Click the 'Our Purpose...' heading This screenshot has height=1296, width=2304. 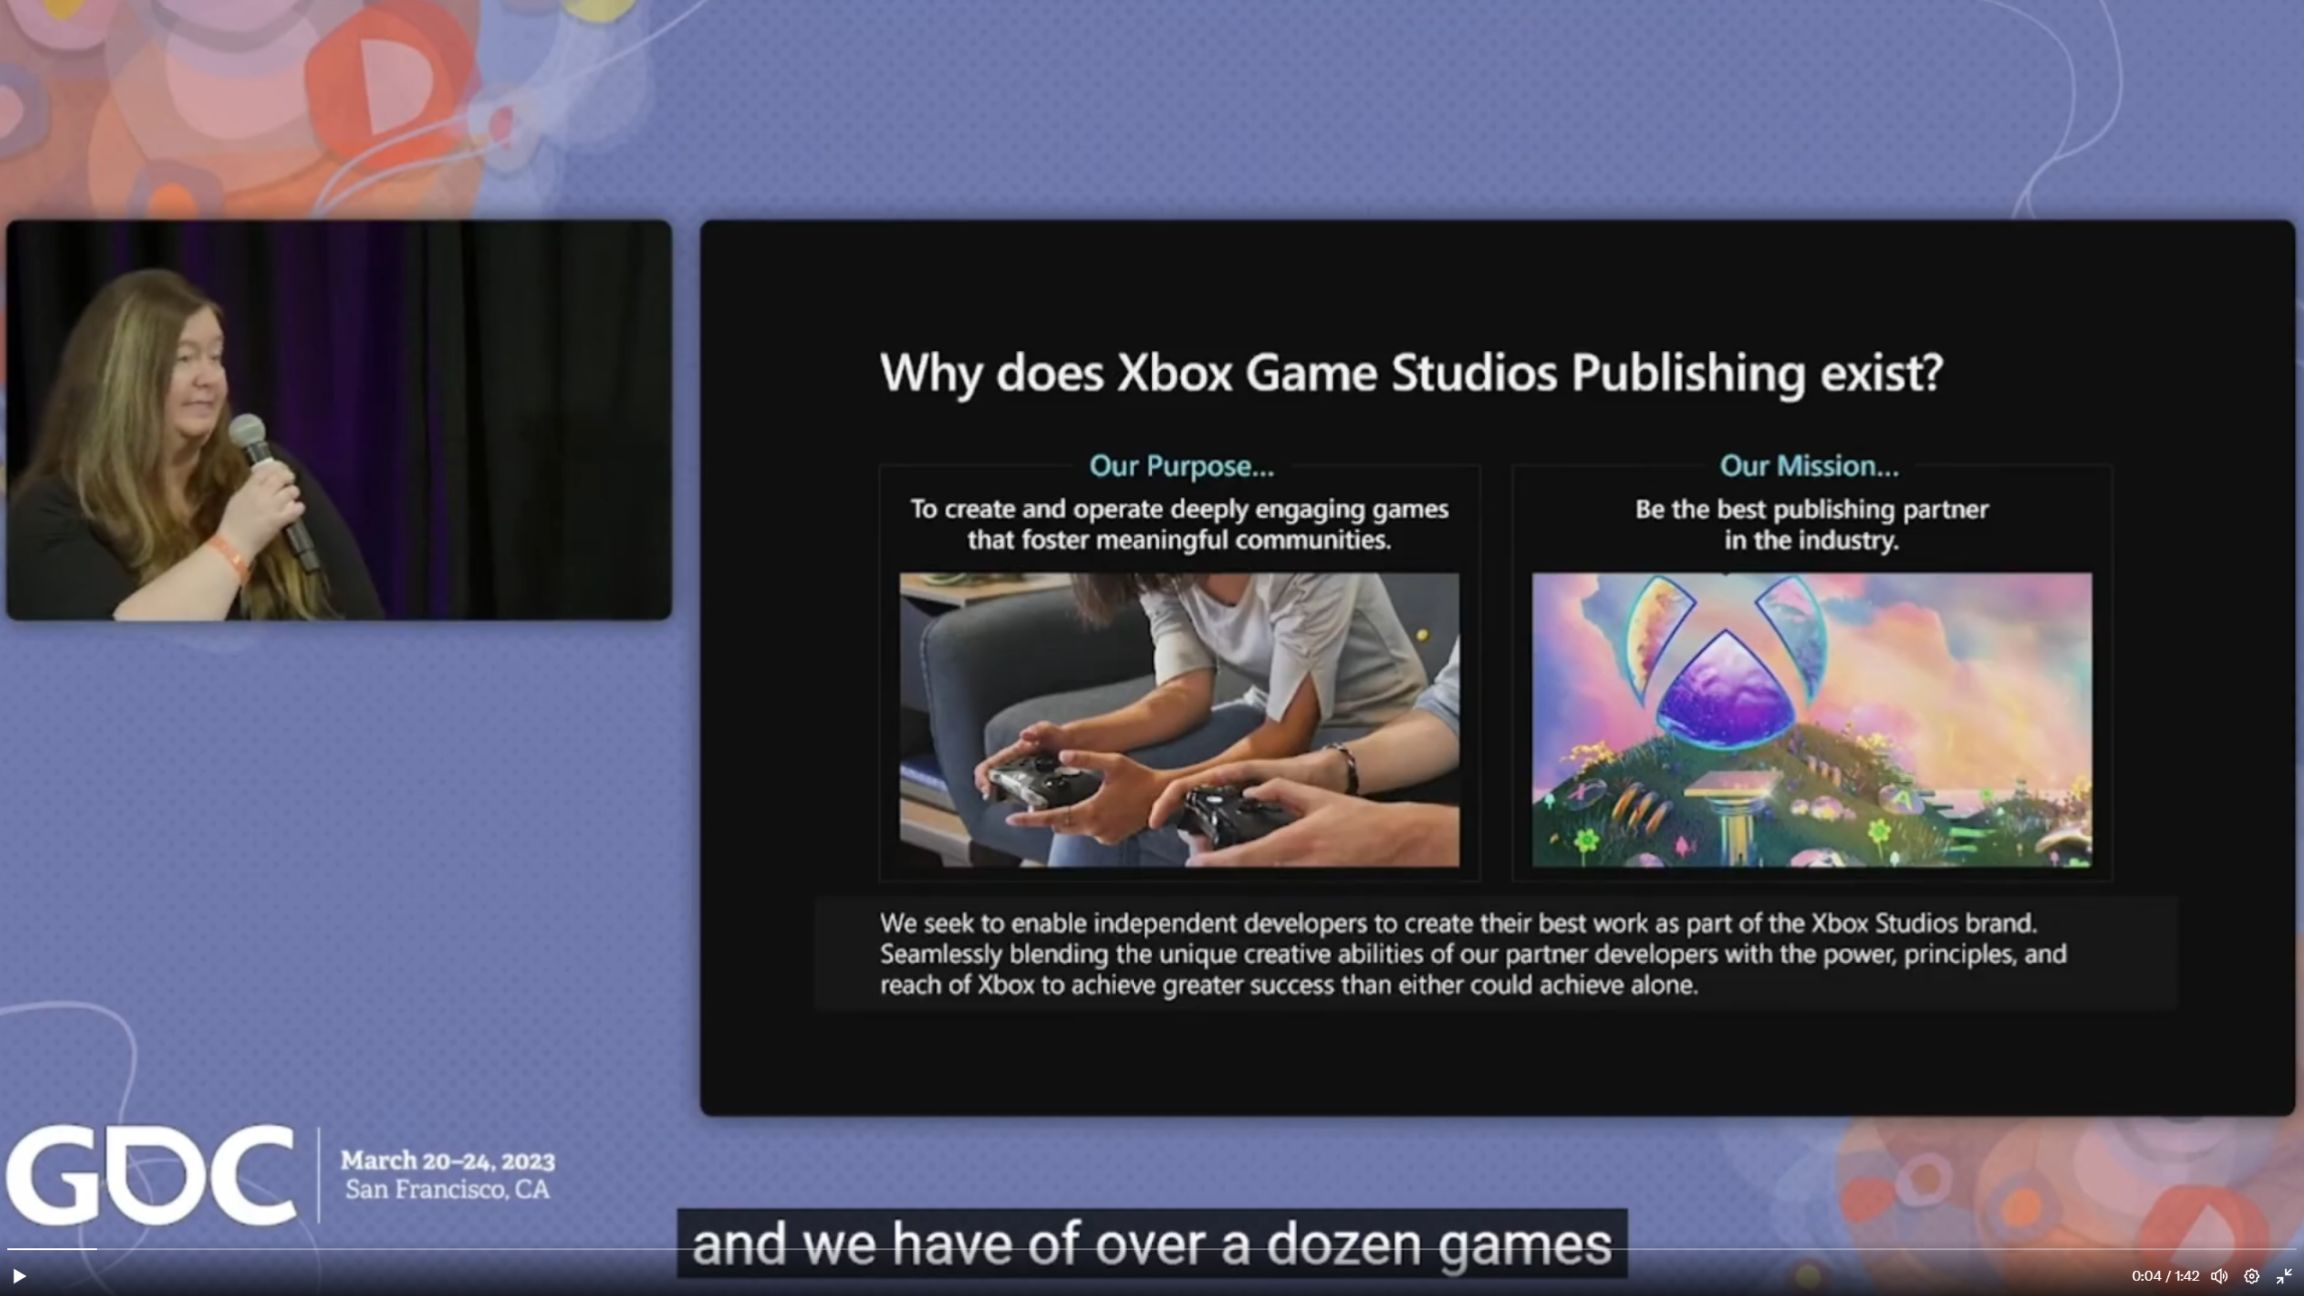[1181, 466]
